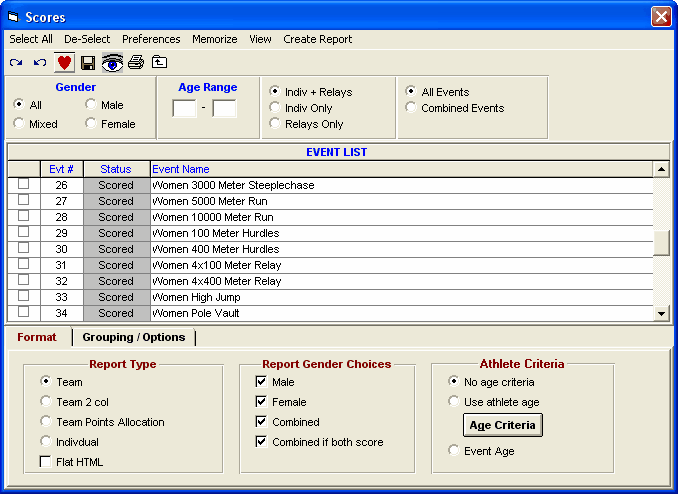Click the event list scrollbar thumb

click(x=661, y=243)
